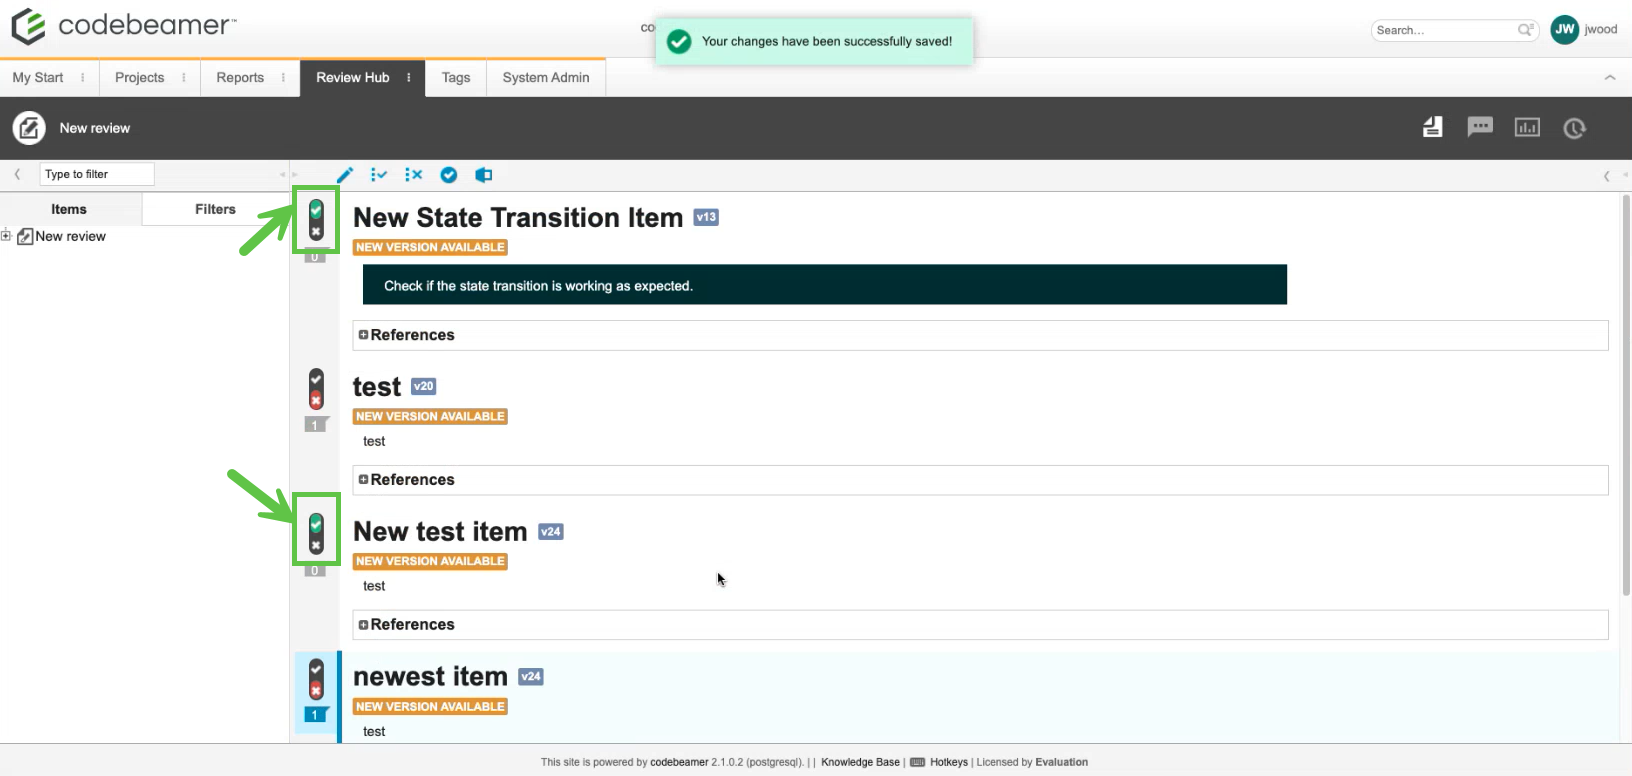Click the comment count flag on newest item
This screenshot has width=1632, height=776.
pyautogui.click(x=315, y=715)
